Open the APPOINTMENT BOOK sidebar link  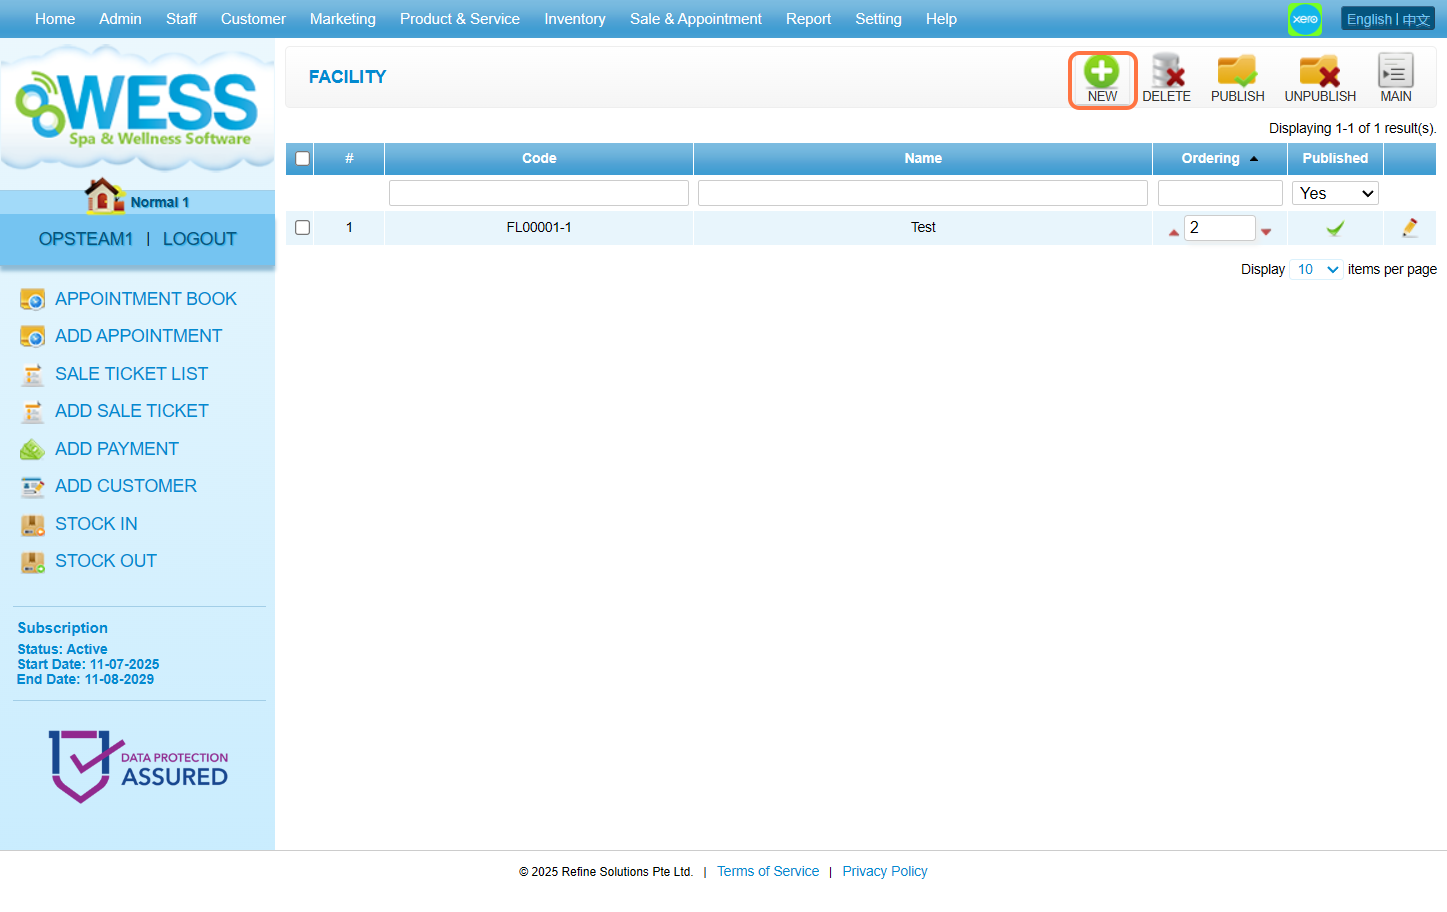(x=145, y=299)
